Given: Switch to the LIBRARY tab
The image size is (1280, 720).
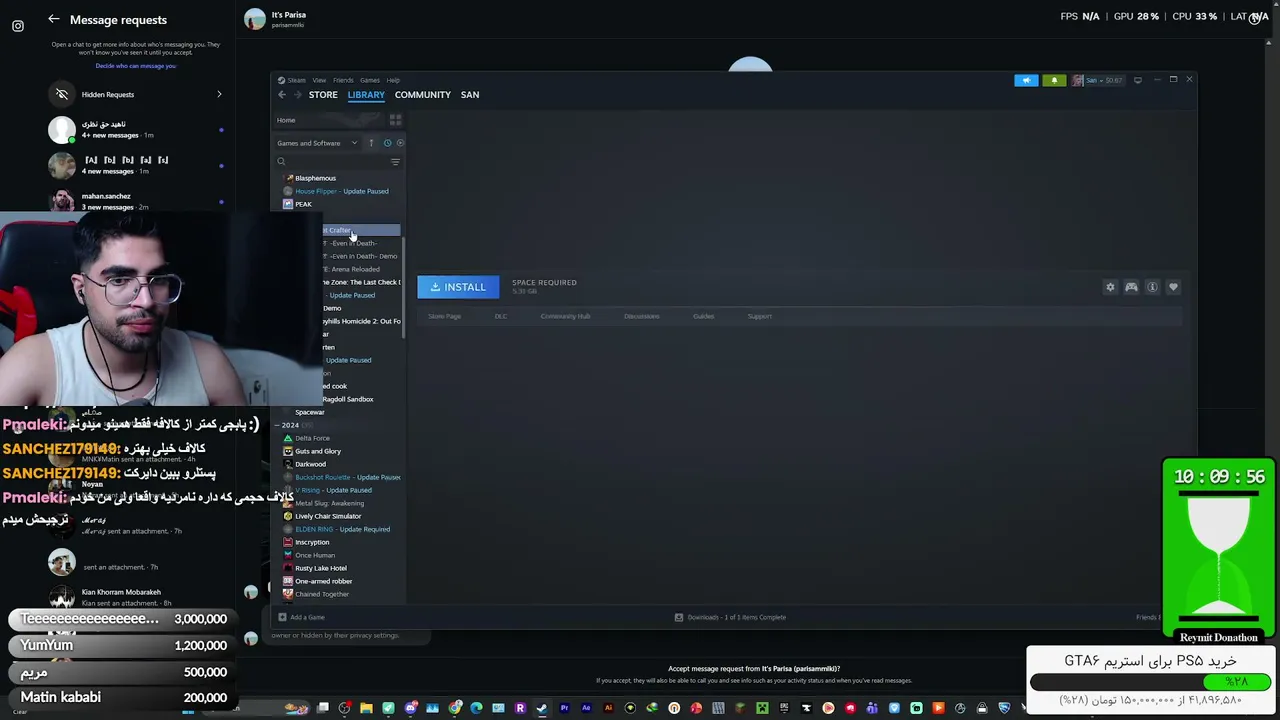Looking at the screenshot, I should tap(366, 95).
